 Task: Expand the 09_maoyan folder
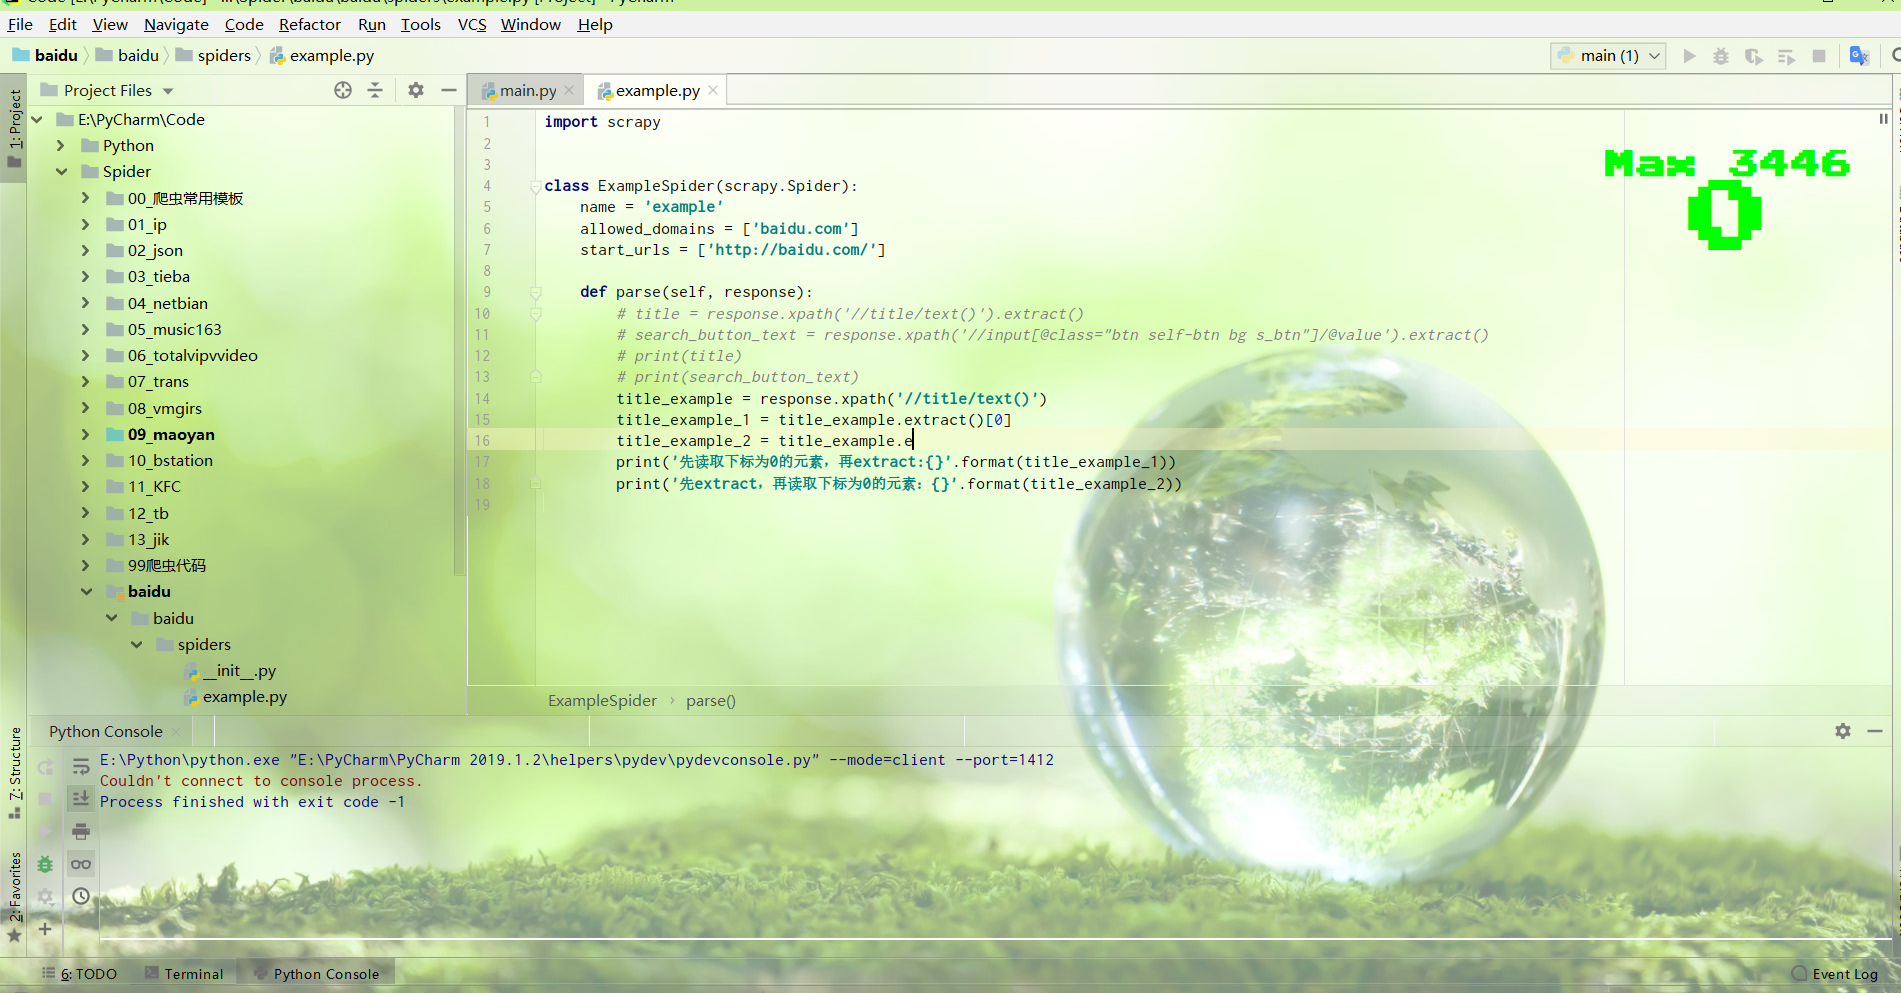86,434
